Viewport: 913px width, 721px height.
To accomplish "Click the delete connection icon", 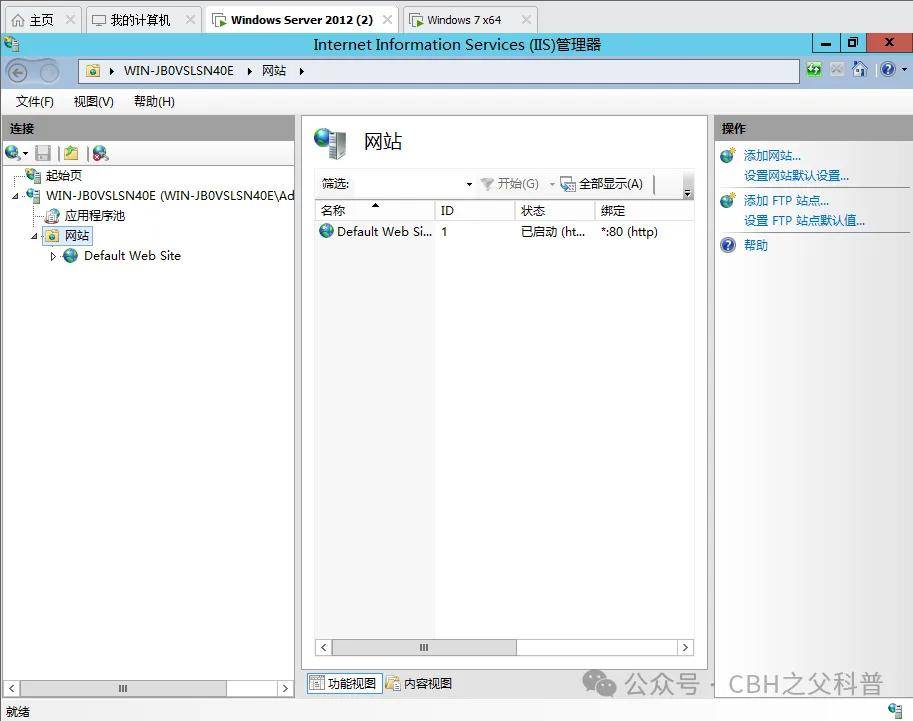I will [x=99, y=153].
